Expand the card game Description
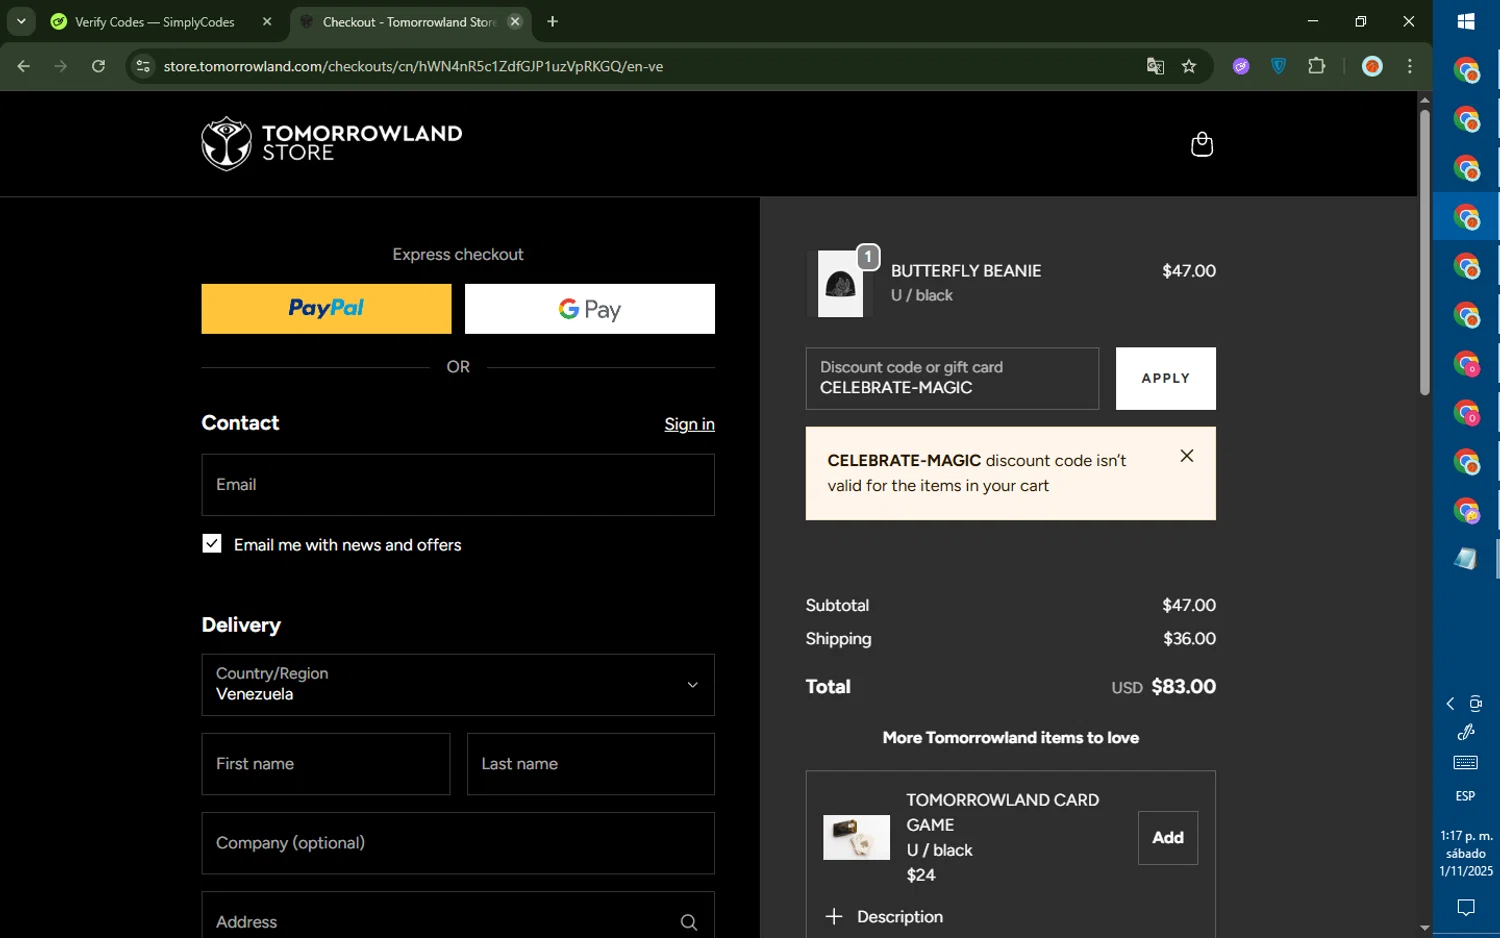 [x=884, y=917]
